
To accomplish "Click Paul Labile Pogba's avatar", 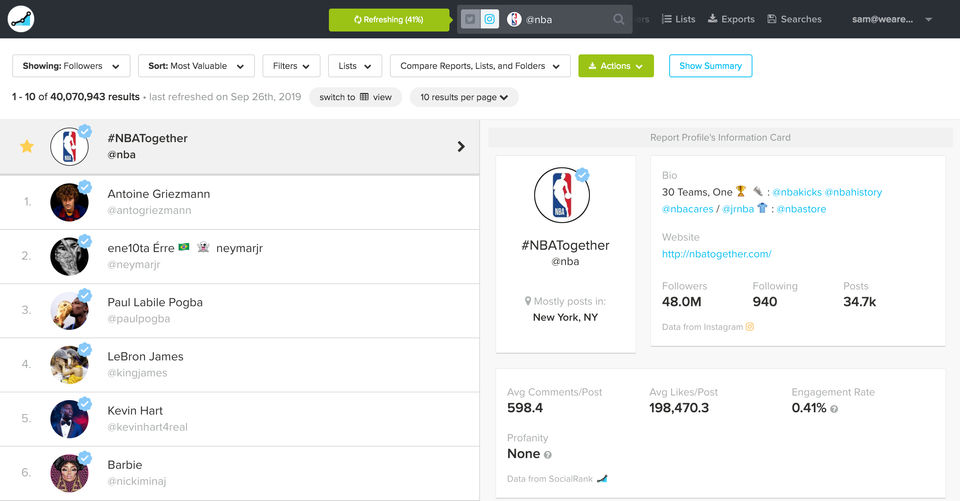I will click(69, 310).
